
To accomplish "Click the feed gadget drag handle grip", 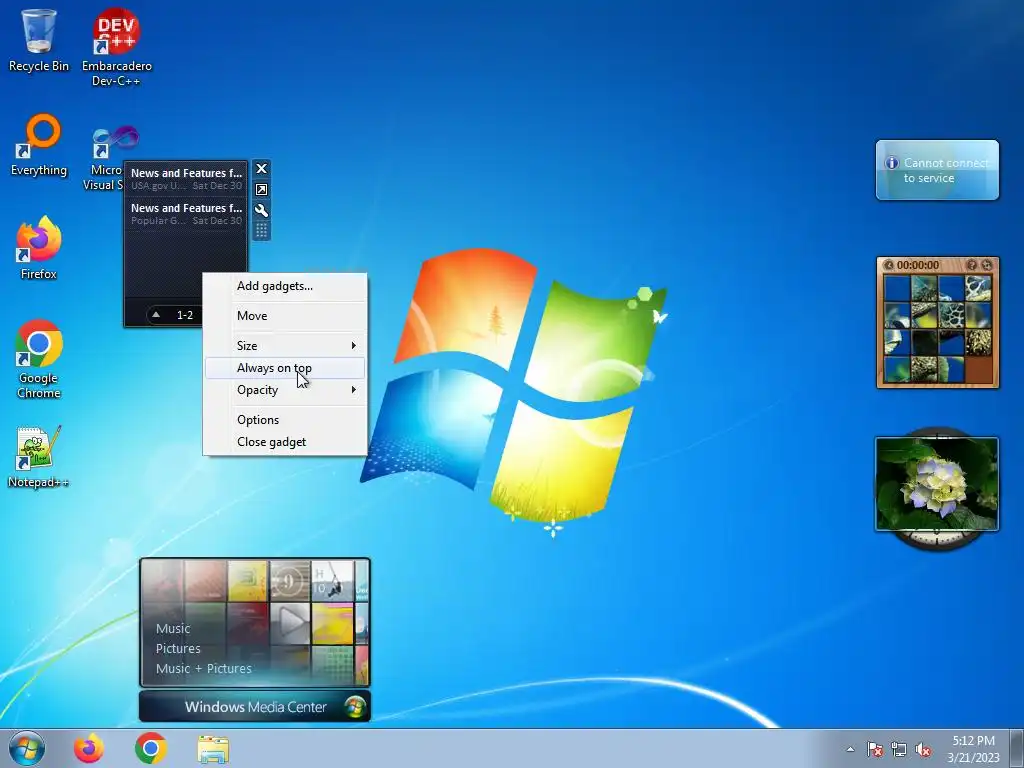I will tap(261, 230).
